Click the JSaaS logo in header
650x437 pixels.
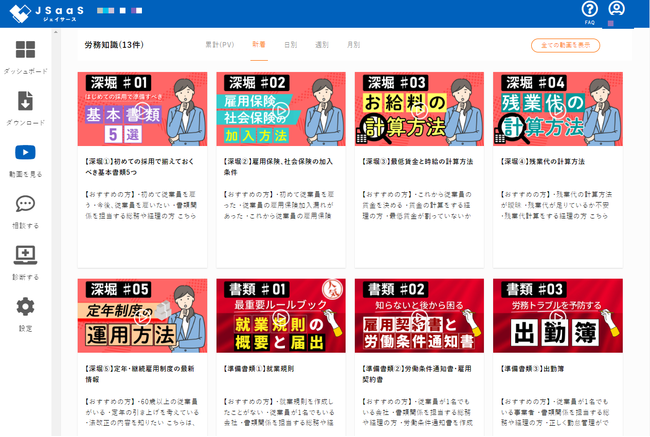click(x=44, y=13)
